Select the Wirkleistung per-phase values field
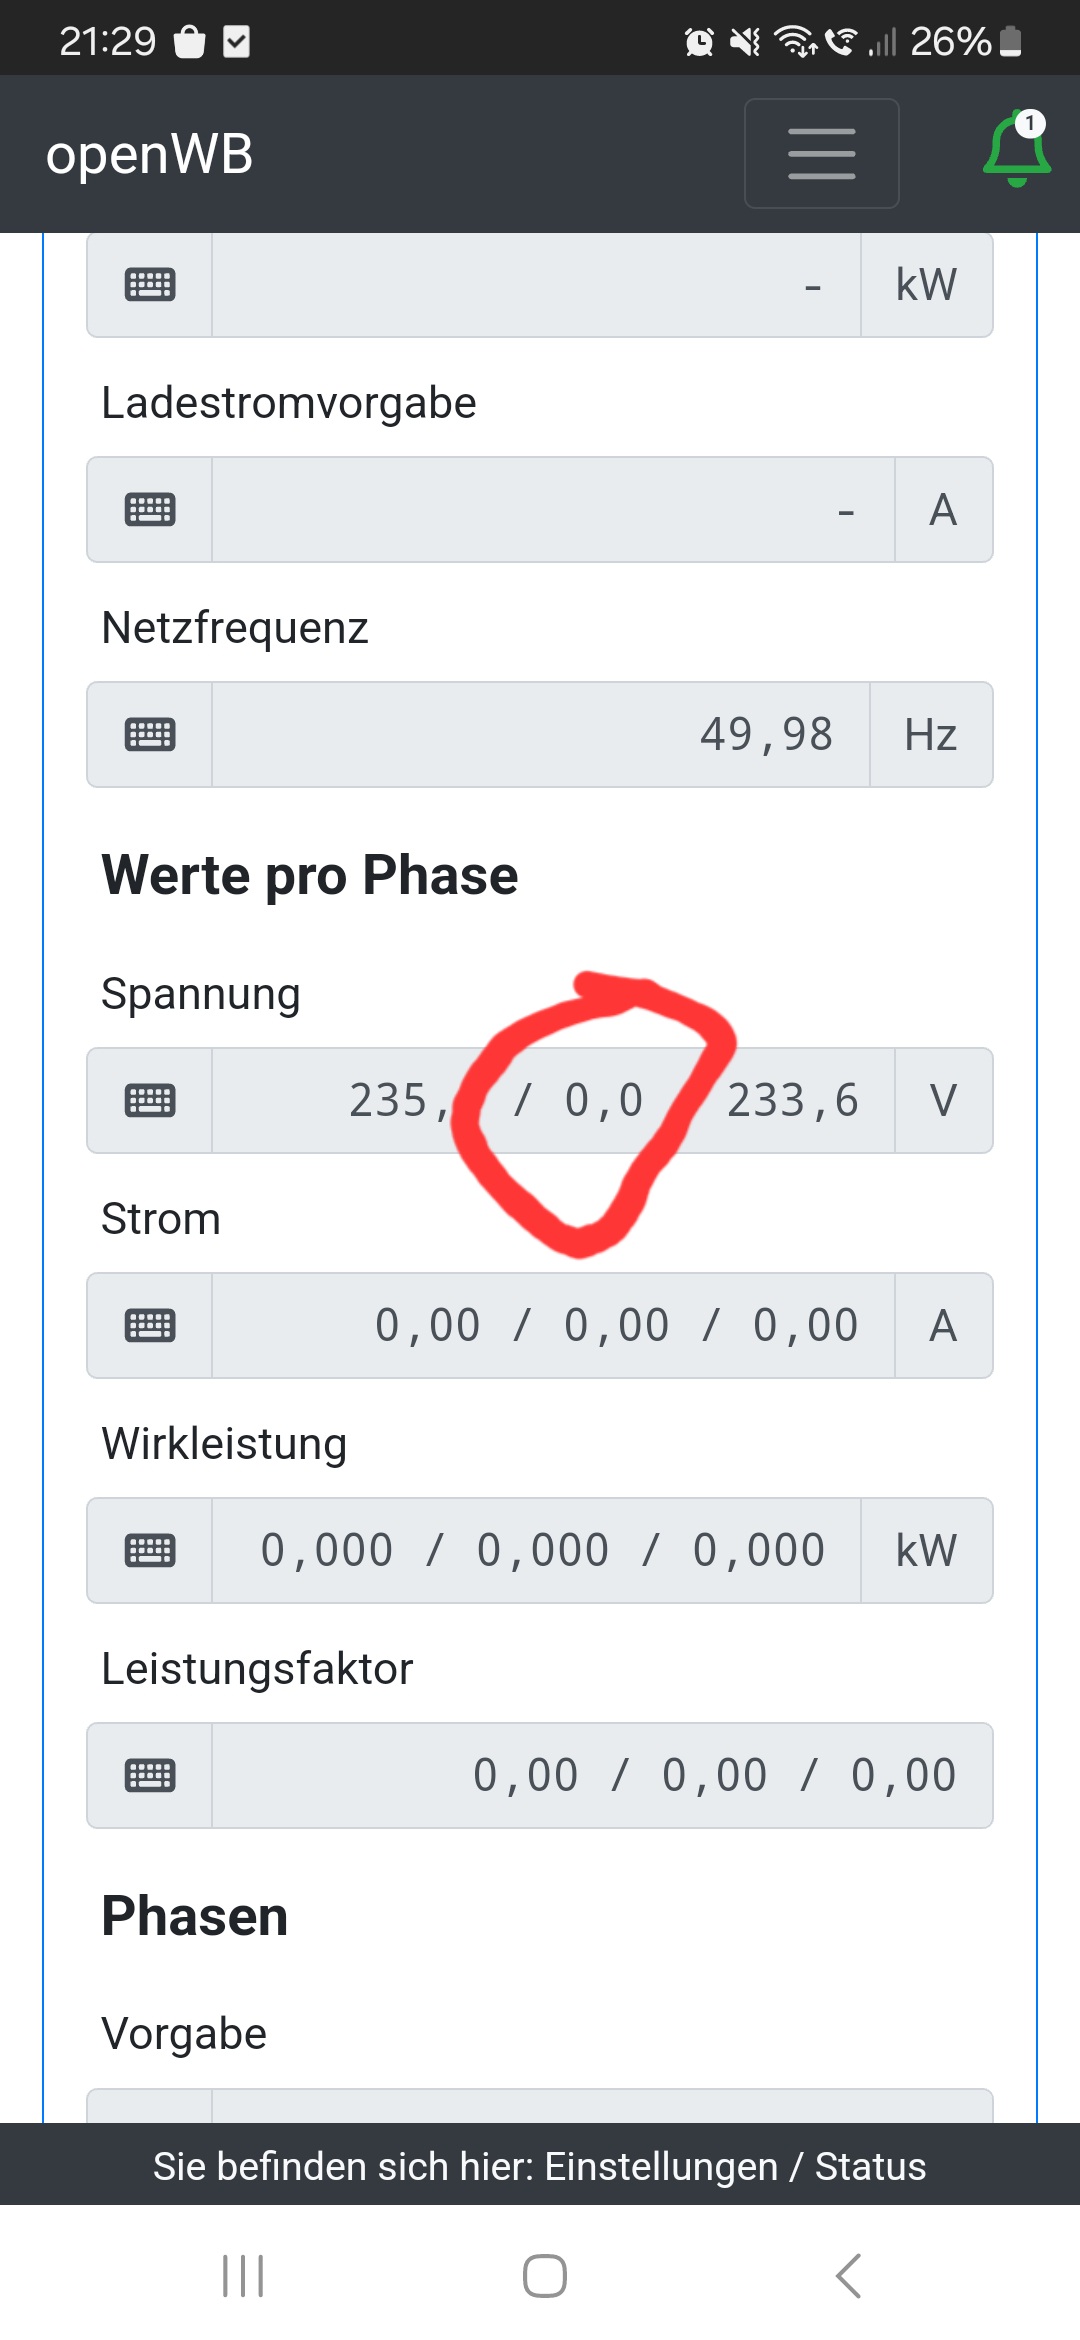Image resolution: width=1080 pixels, height=2340 pixels. point(536,1551)
